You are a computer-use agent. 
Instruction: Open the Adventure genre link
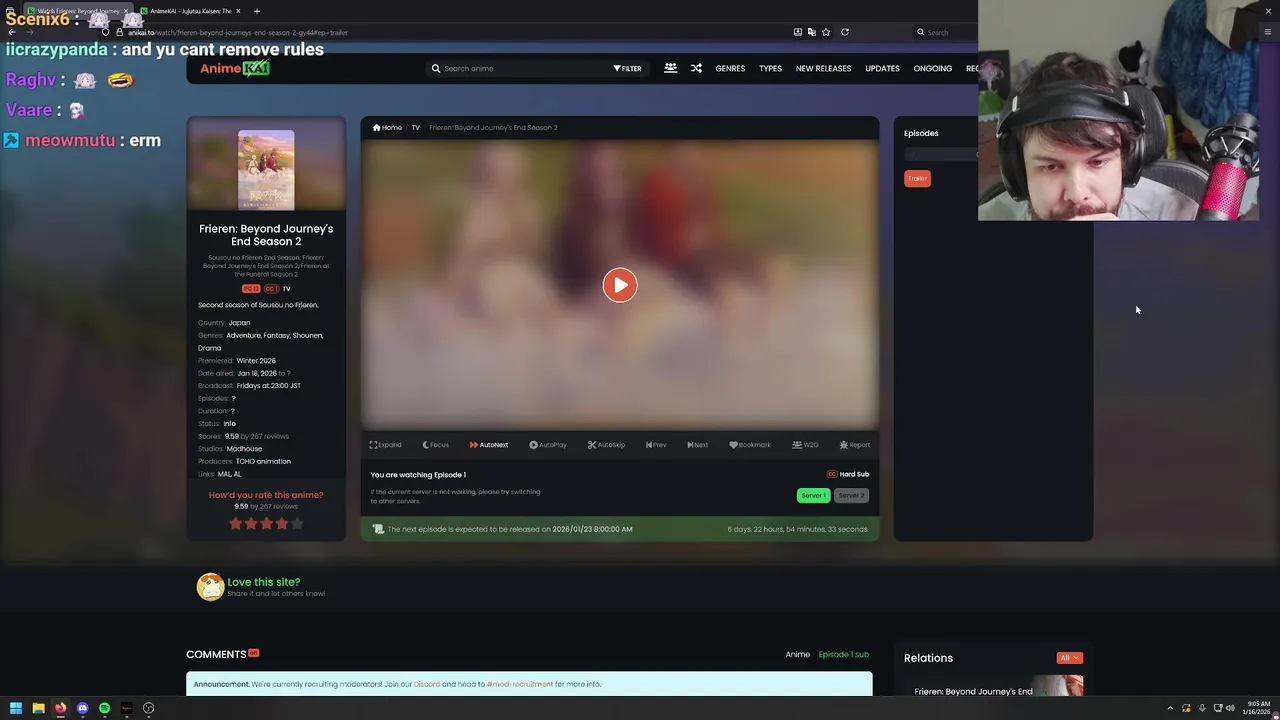(242, 336)
